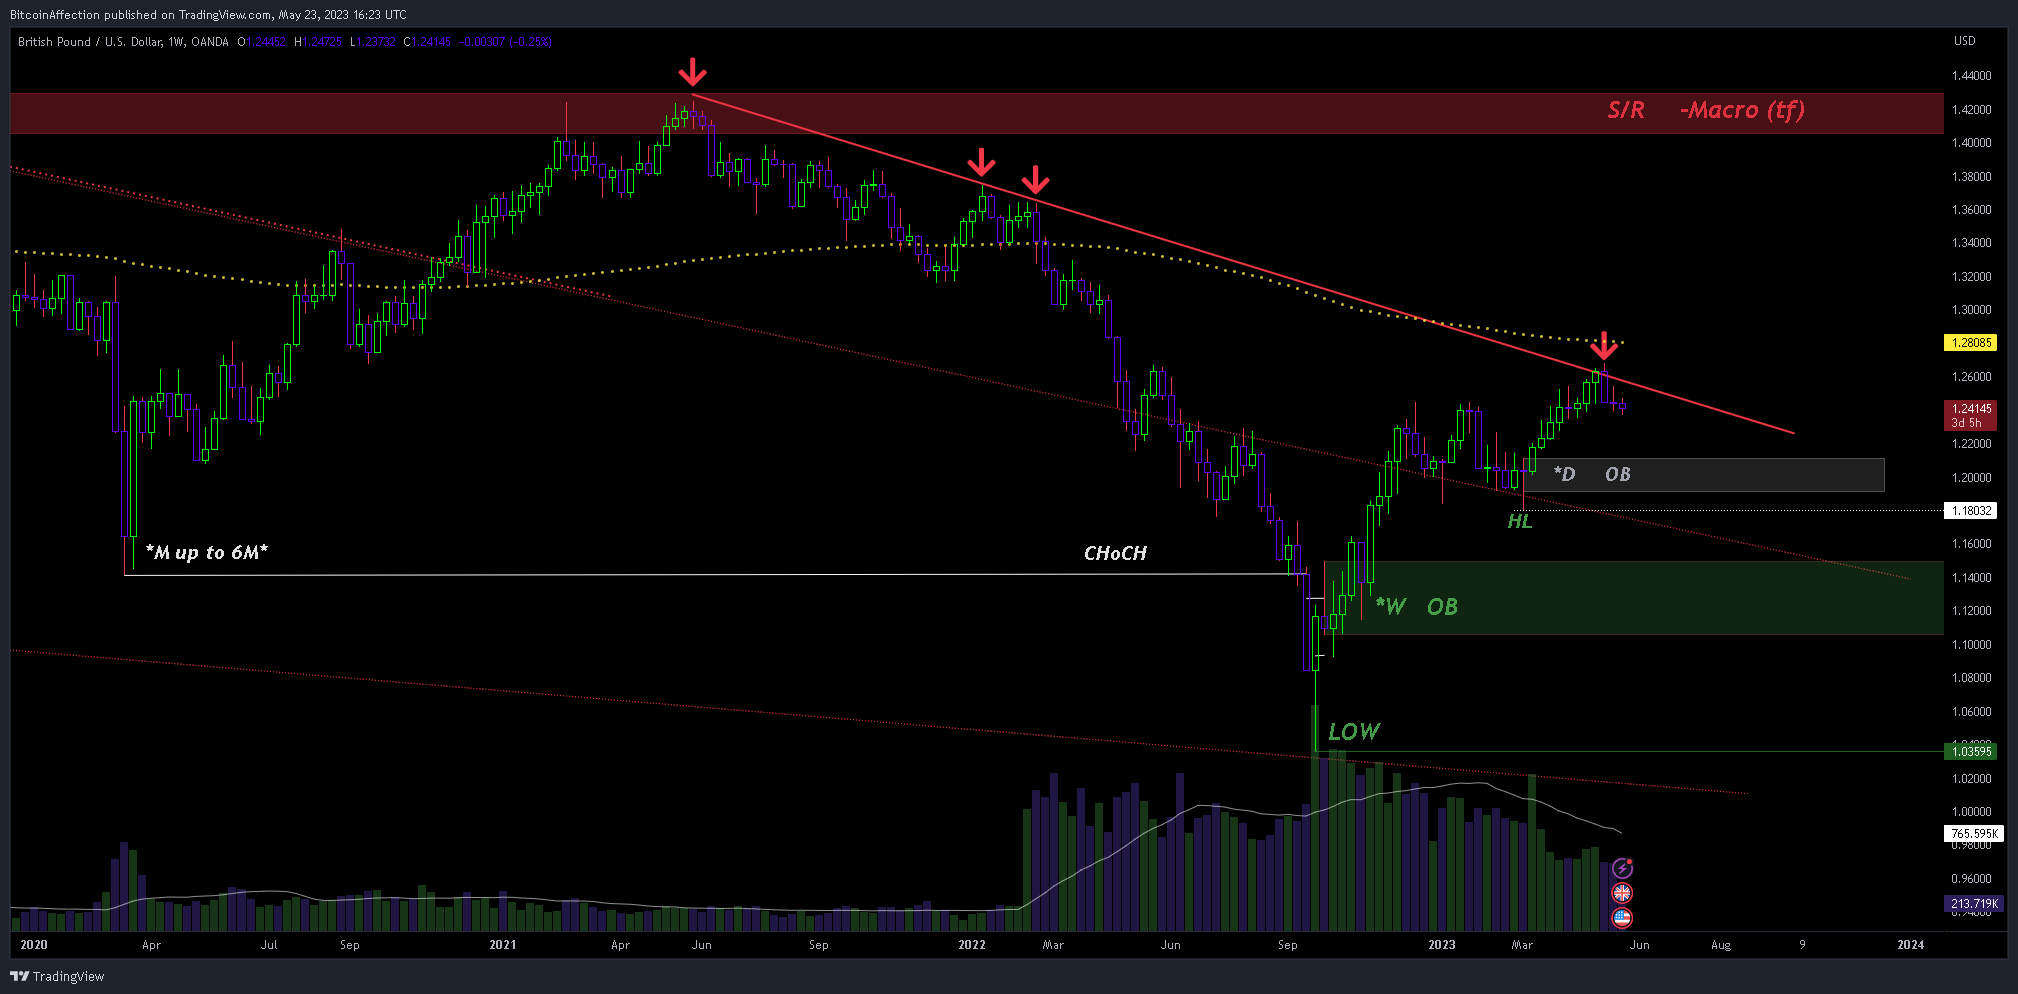Select the green 1.03595 LOW price label
Screen dimensions: 2018x994
tap(1970, 751)
